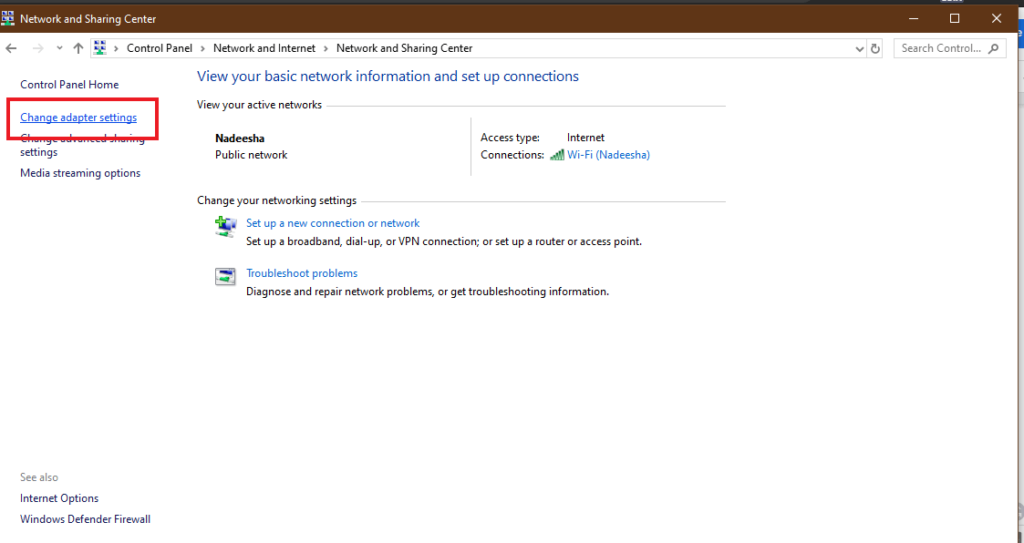Click inside the Search Control Panel field
The image size is (1024, 543).
(940, 48)
